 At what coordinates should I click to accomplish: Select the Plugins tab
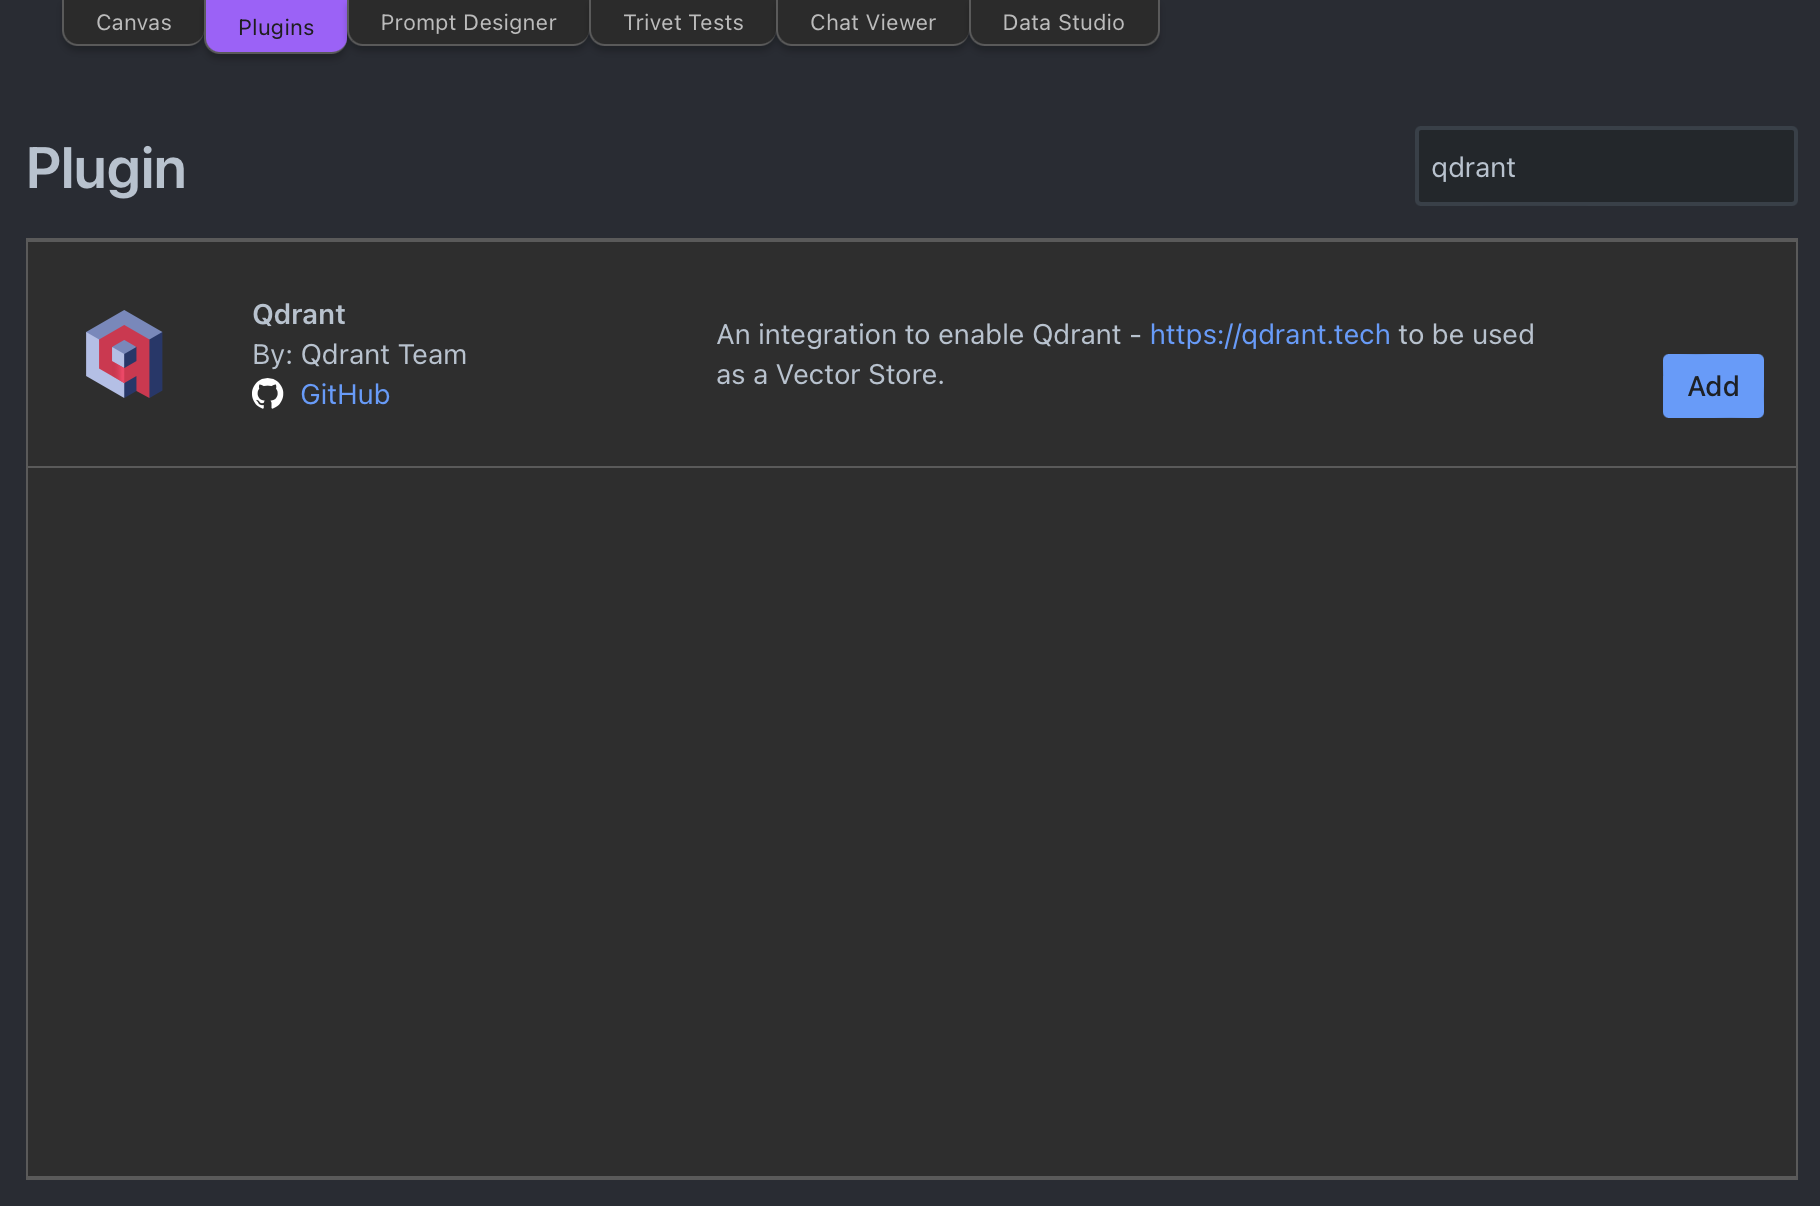coord(276,26)
